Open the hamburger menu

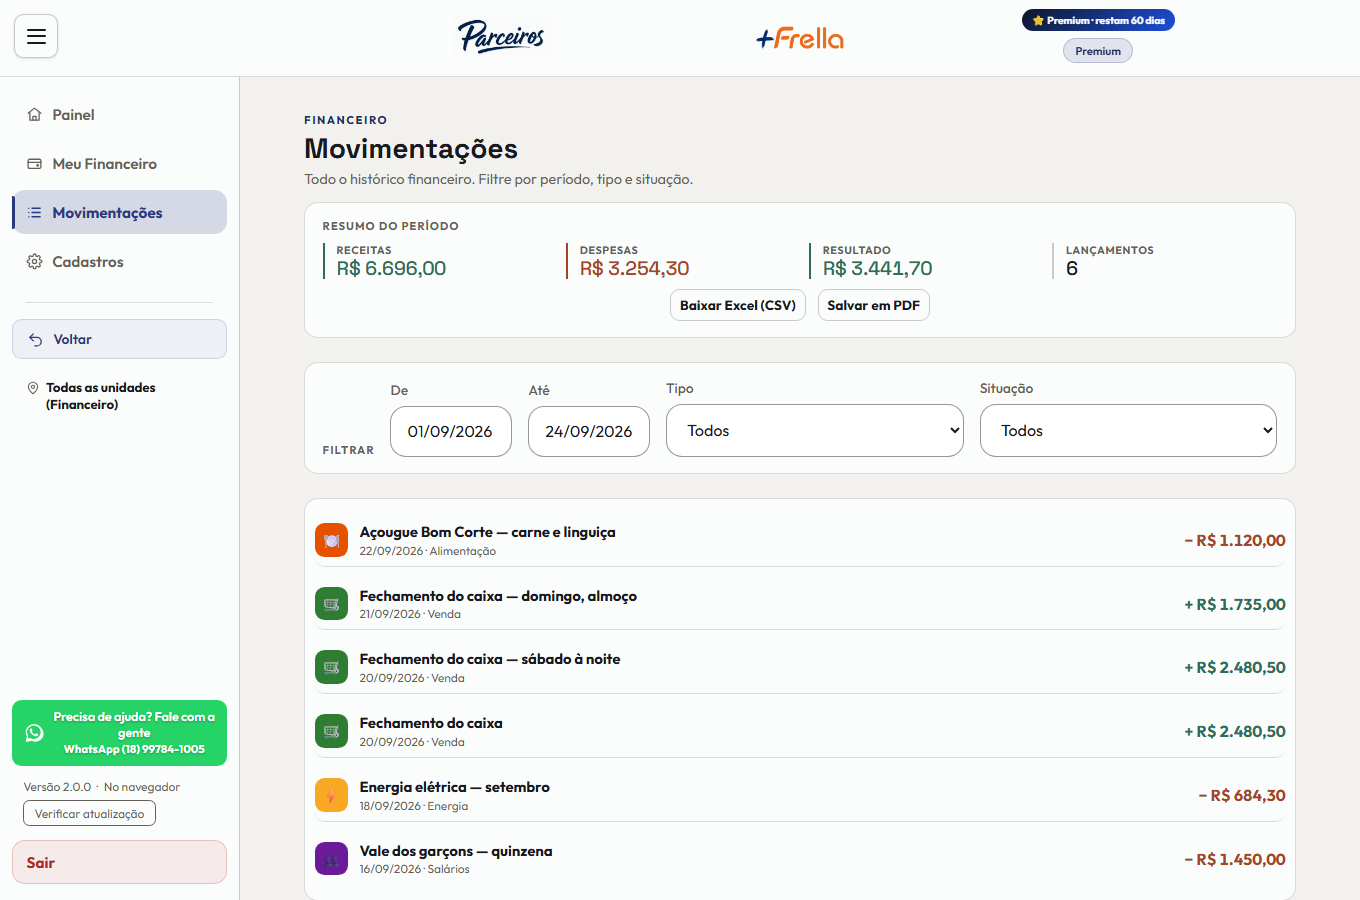pyautogui.click(x=36, y=37)
